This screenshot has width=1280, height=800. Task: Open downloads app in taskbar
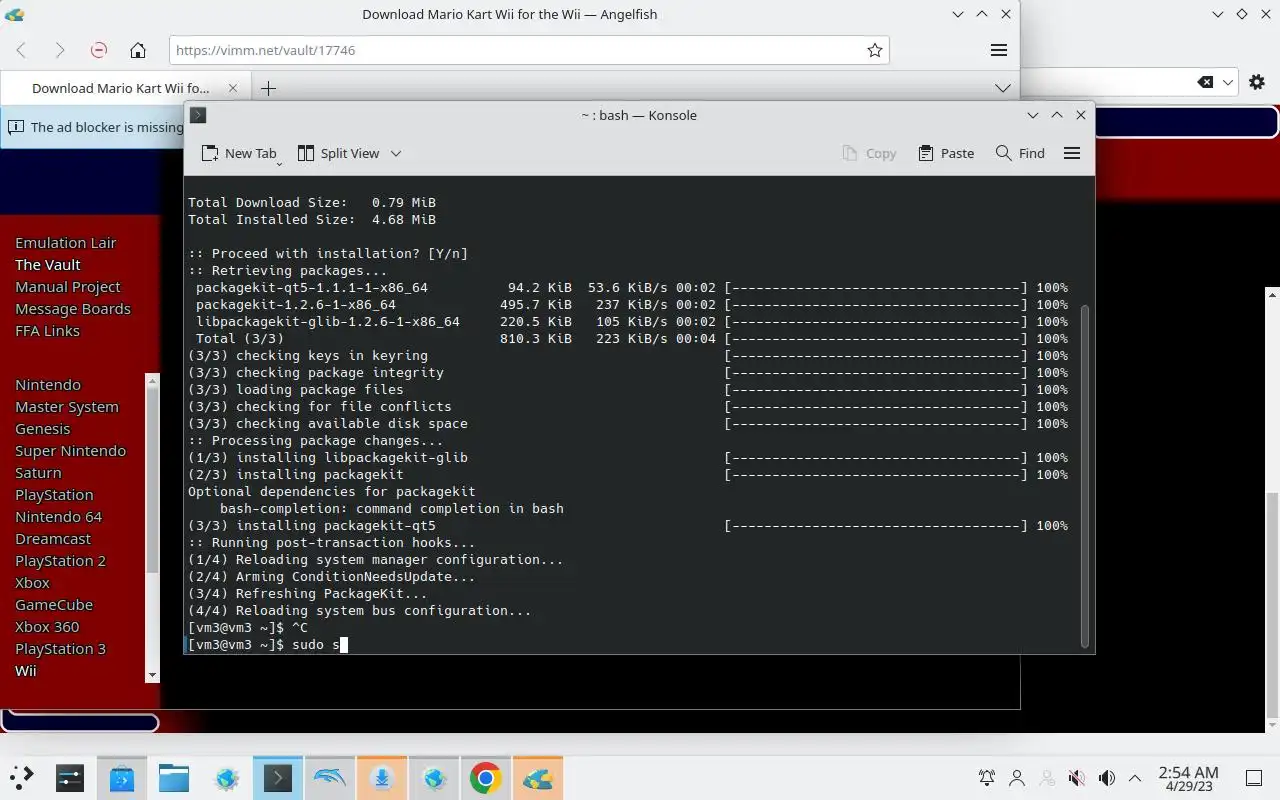[381, 777]
